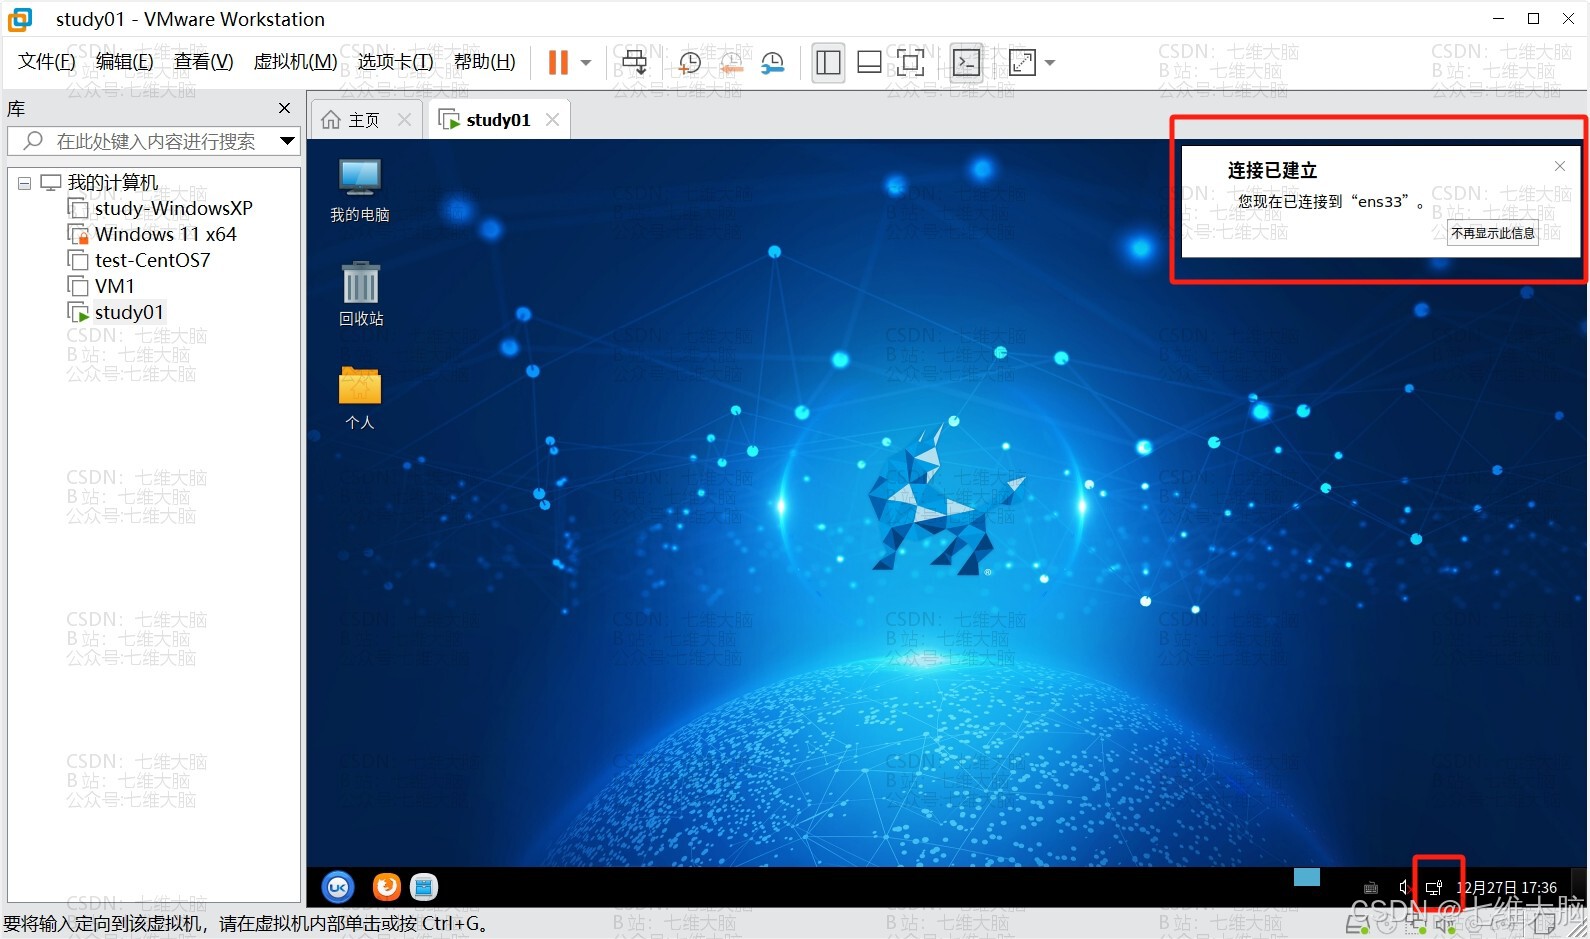Toggle the library sidebar view button
1590x939 pixels.
click(828, 63)
